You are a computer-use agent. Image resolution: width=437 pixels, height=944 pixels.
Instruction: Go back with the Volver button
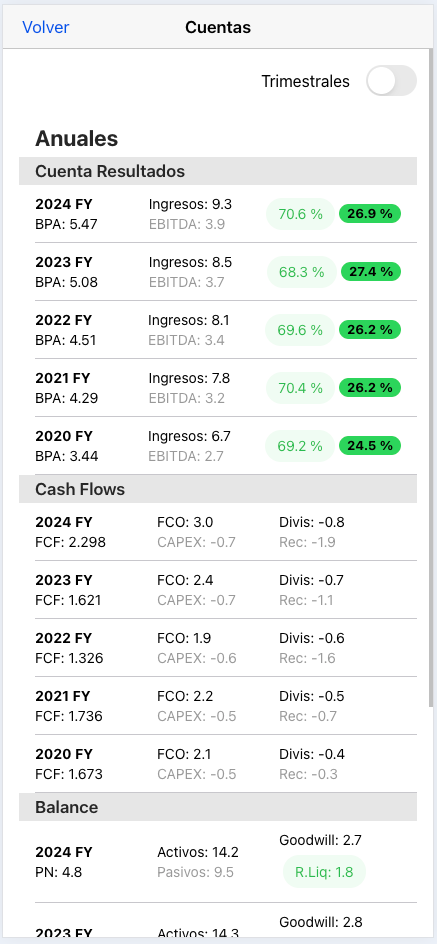tap(46, 27)
